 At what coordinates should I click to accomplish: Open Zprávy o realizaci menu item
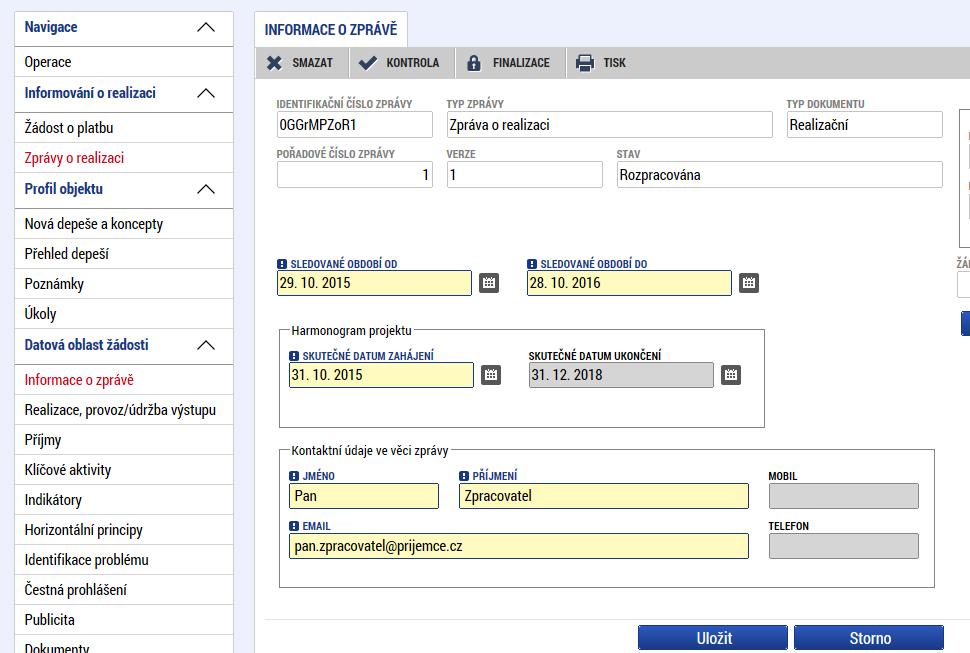124,158
